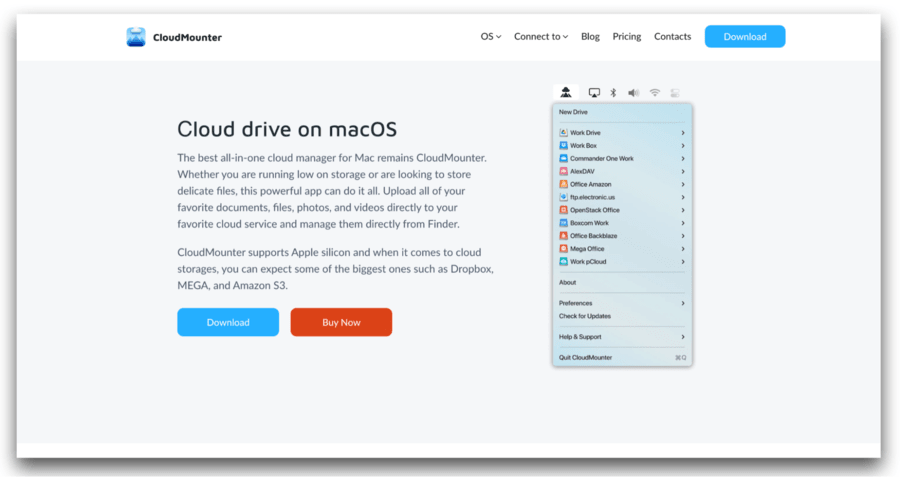The width and height of the screenshot is (900, 477).
Task: Click the Office Amazon drive icon
Action: pyautogui.click(x=564, y=184)
